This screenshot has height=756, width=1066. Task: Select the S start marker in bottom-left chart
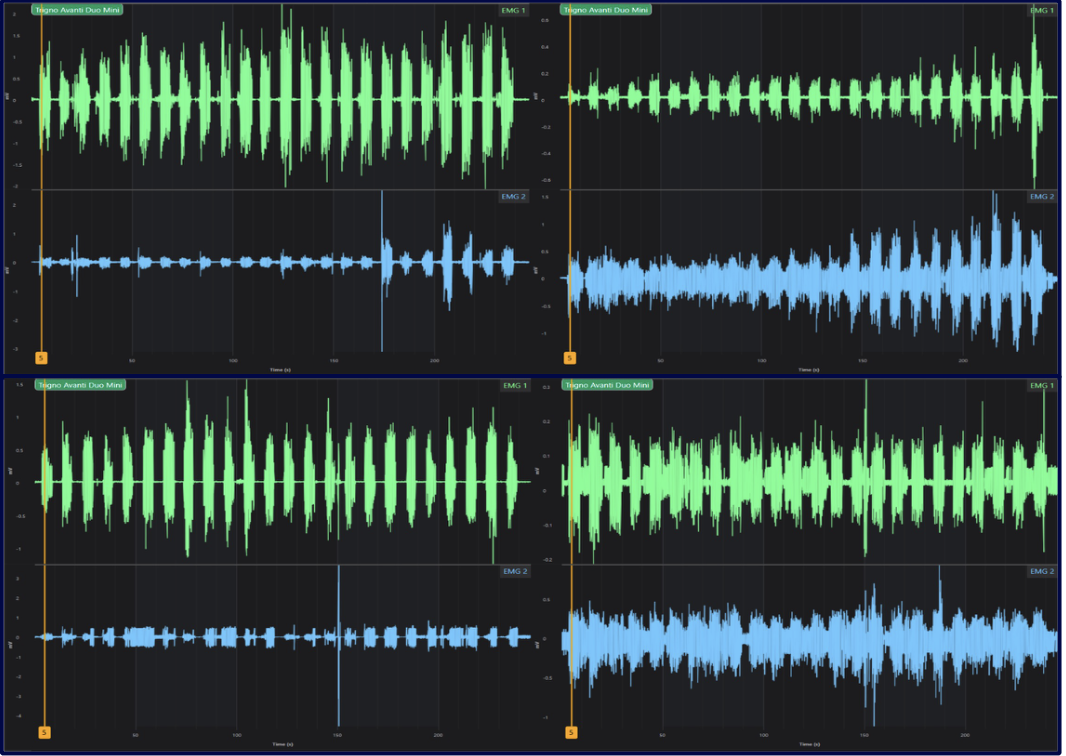point(44,733)
